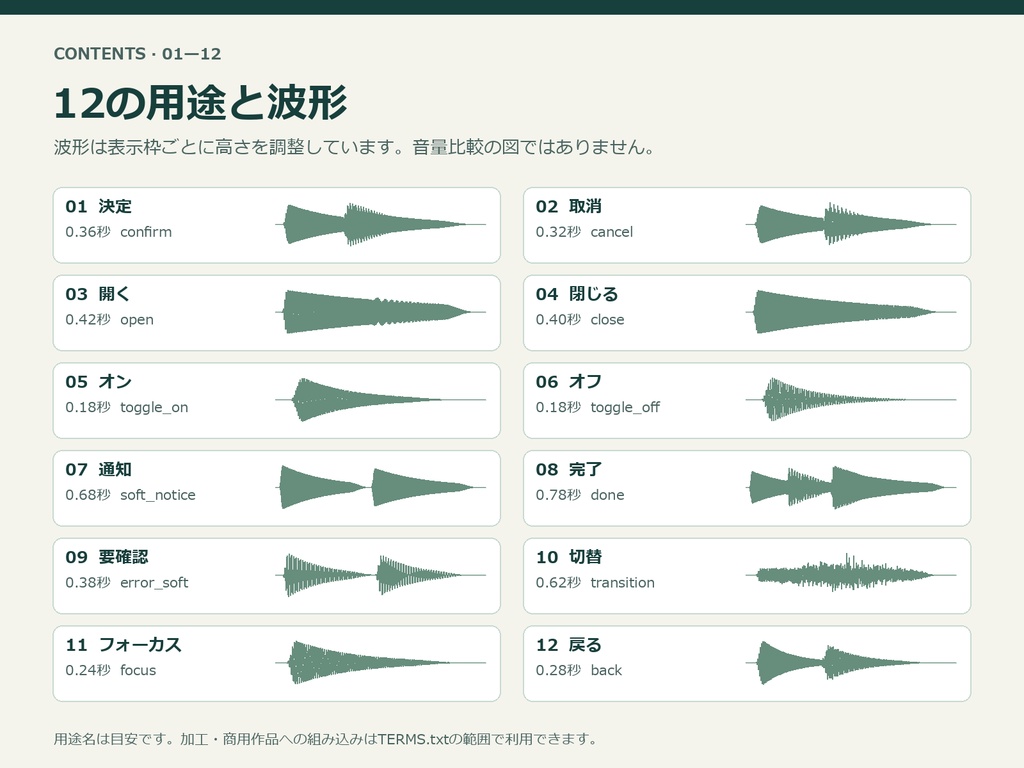Click the 03 開く open waveform

pos(381,312)
